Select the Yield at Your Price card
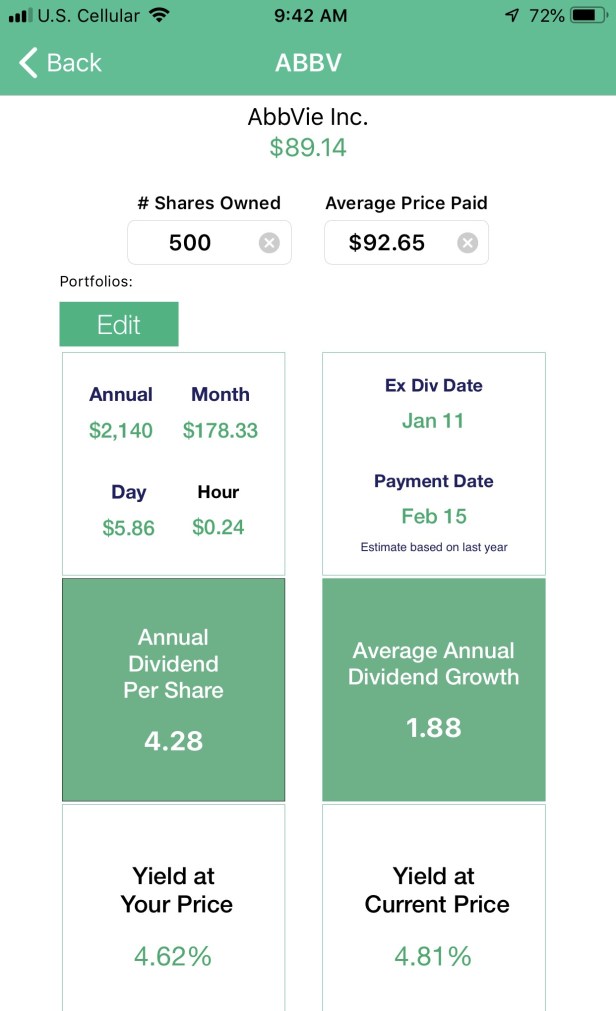The image size is (616, 1011). click(173, 906)
